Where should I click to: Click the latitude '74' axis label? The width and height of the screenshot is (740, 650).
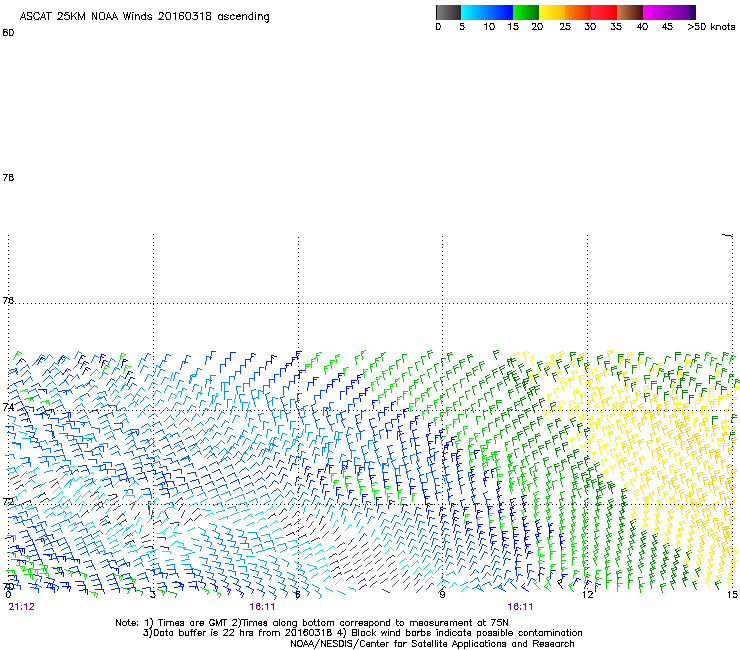pos(8,407)
